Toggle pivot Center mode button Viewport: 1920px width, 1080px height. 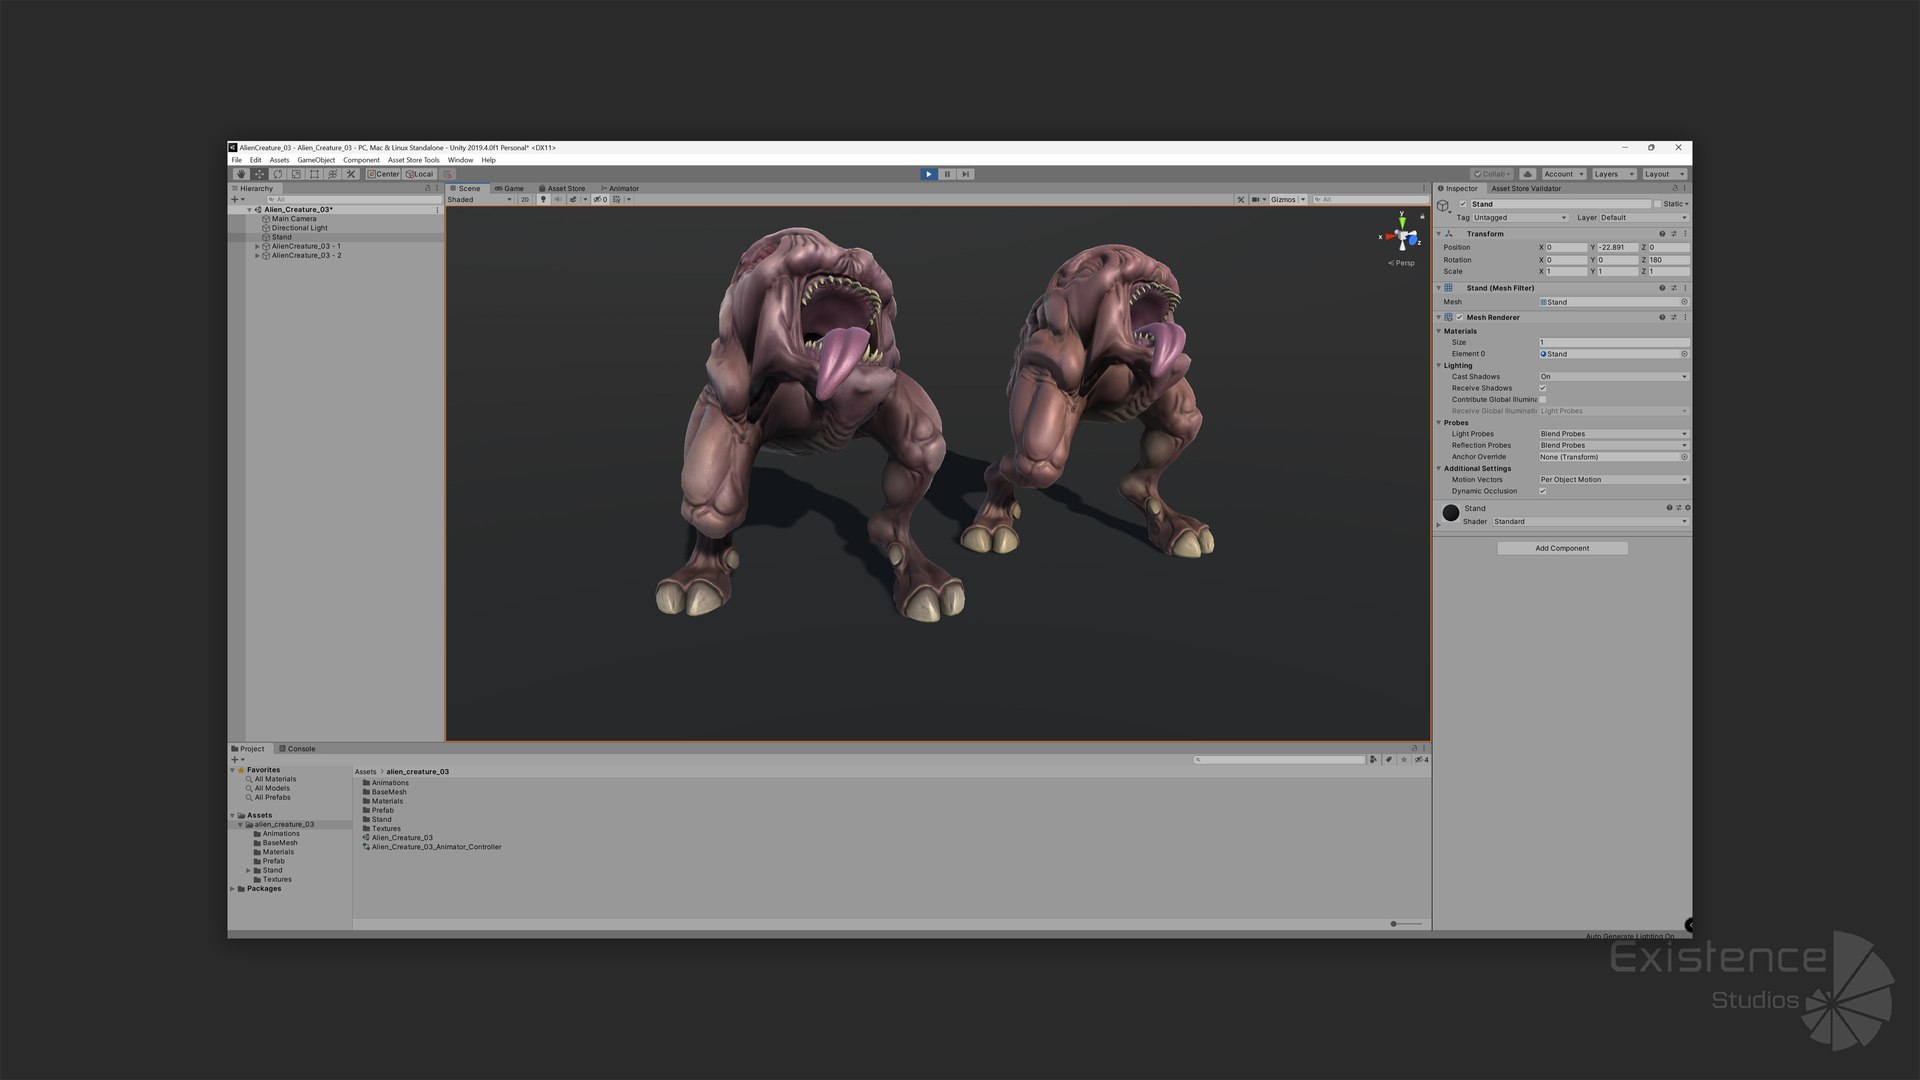click(383, 174)
